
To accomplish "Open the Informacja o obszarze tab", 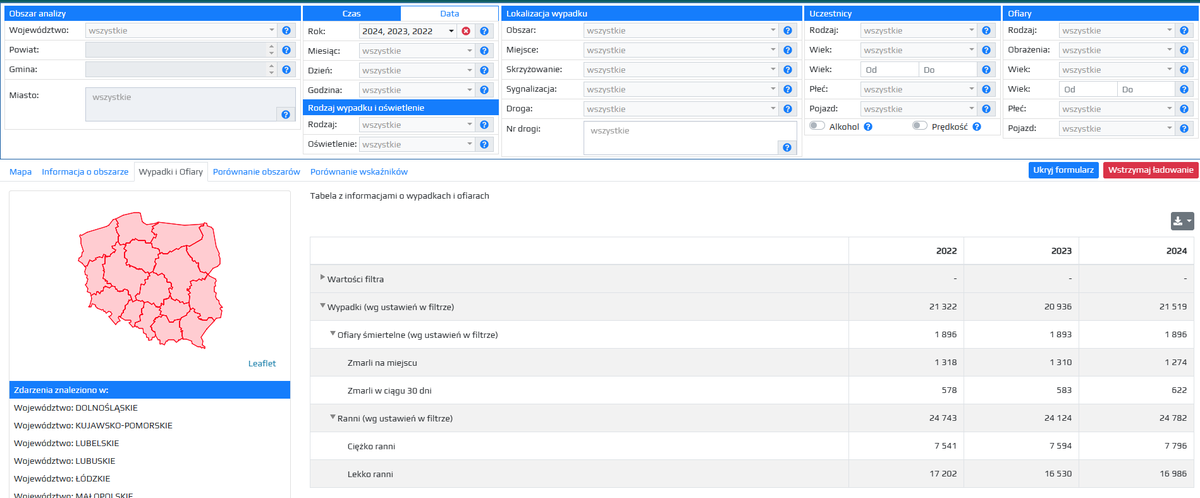I will click(x=85, y=172).
